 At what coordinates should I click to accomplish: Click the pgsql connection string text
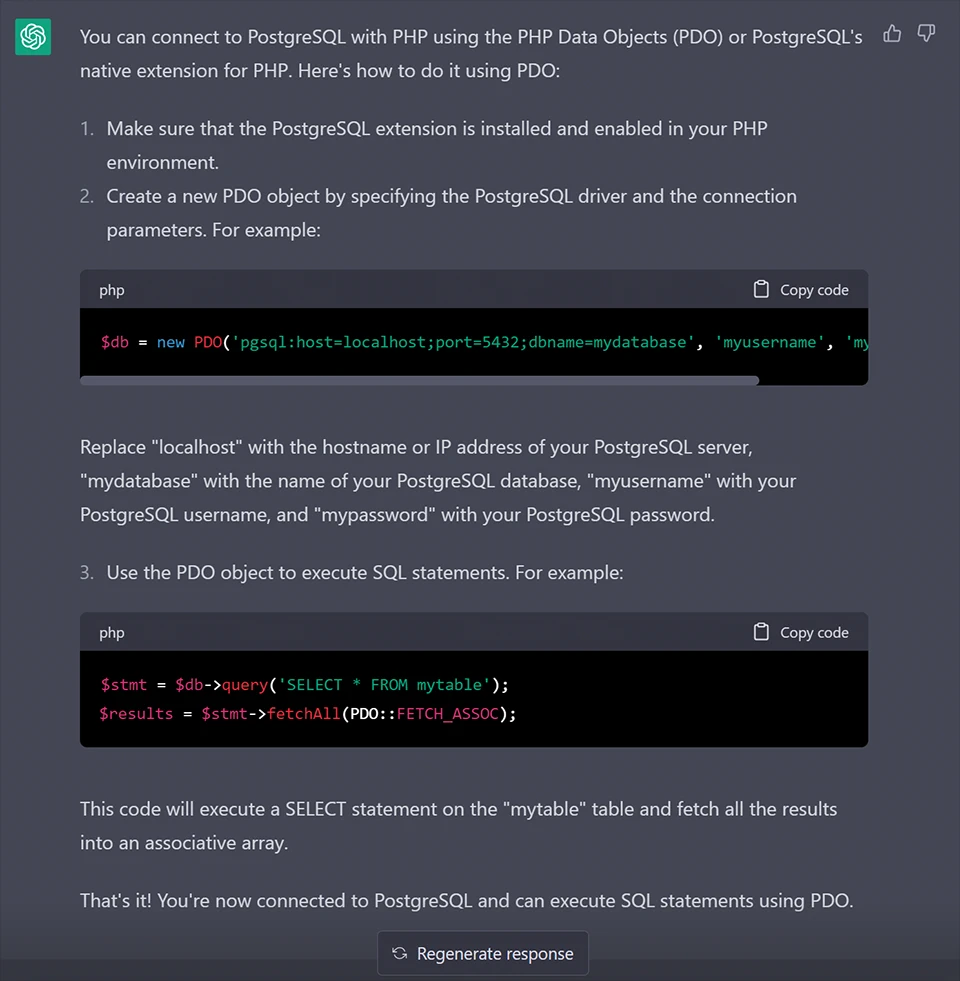click(x=463, y=342)
